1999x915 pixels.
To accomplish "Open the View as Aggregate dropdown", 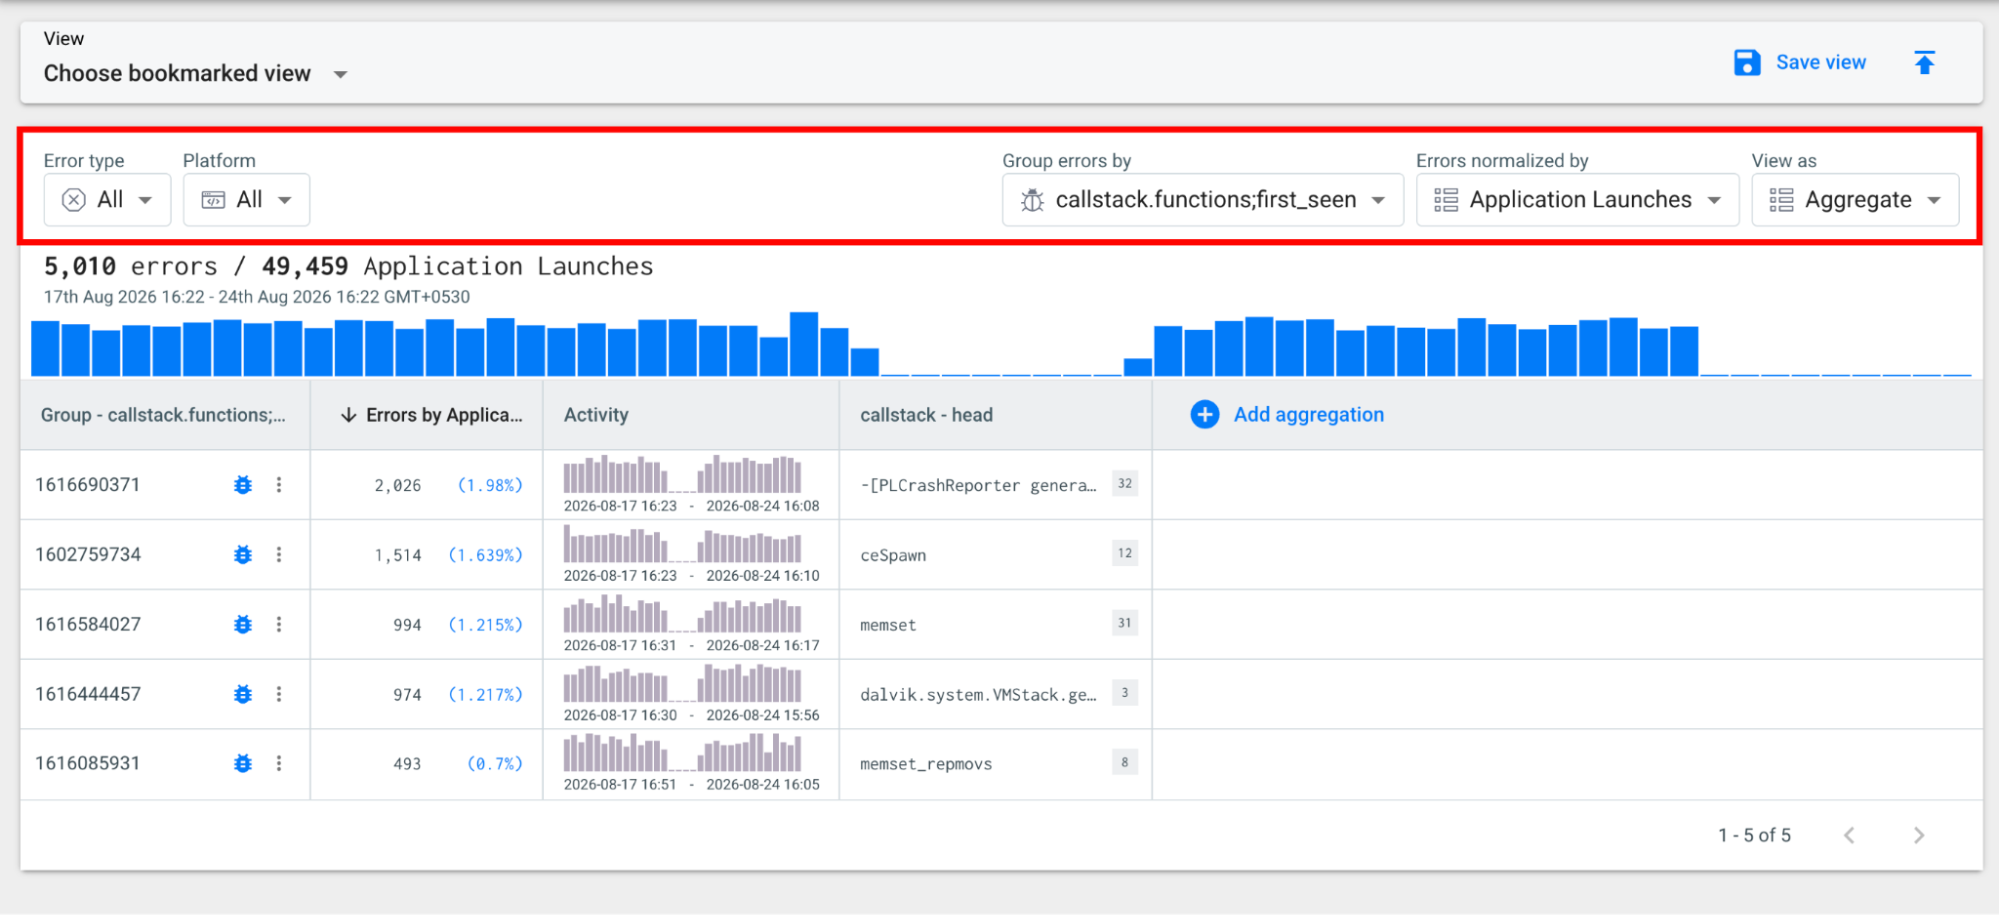I will click(x=1855, y=200).
